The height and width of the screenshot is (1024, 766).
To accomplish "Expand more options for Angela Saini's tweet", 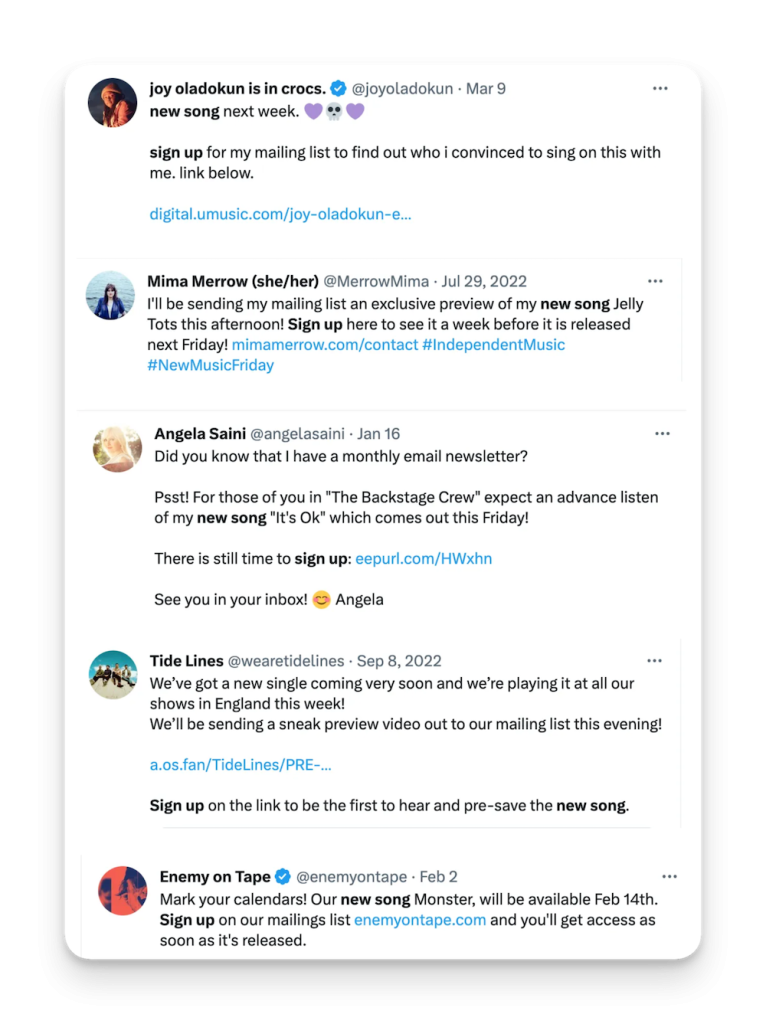I will coord(662,433).
